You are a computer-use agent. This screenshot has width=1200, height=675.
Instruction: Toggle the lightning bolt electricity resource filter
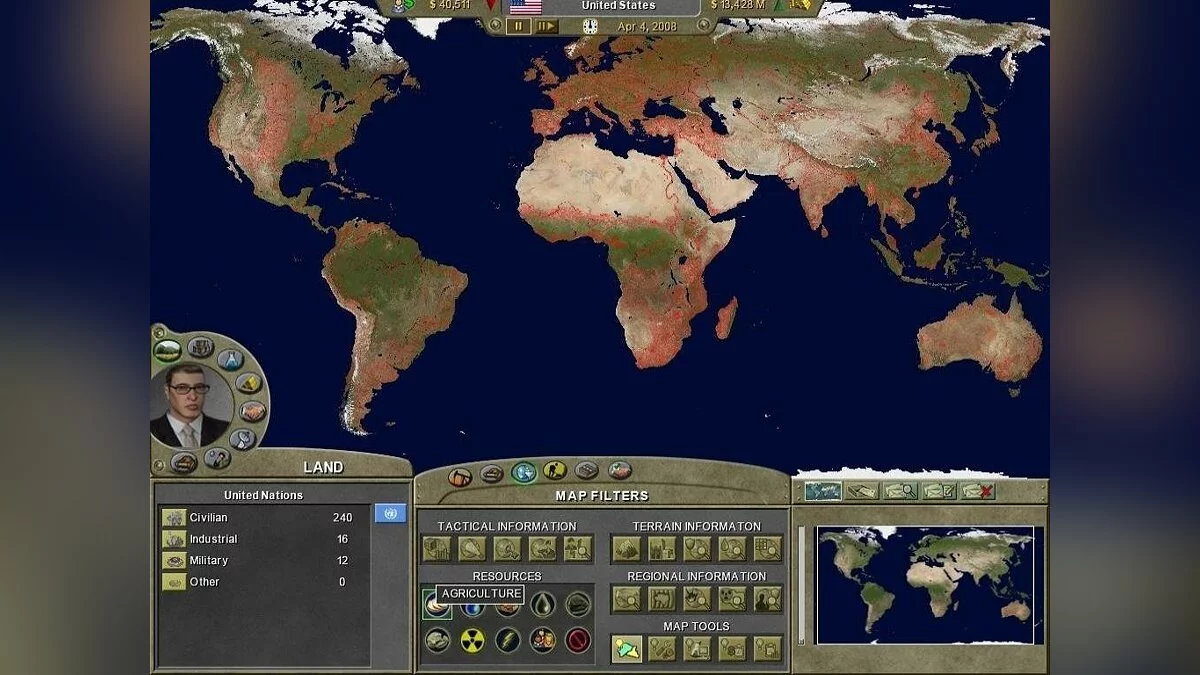[507, 640]
